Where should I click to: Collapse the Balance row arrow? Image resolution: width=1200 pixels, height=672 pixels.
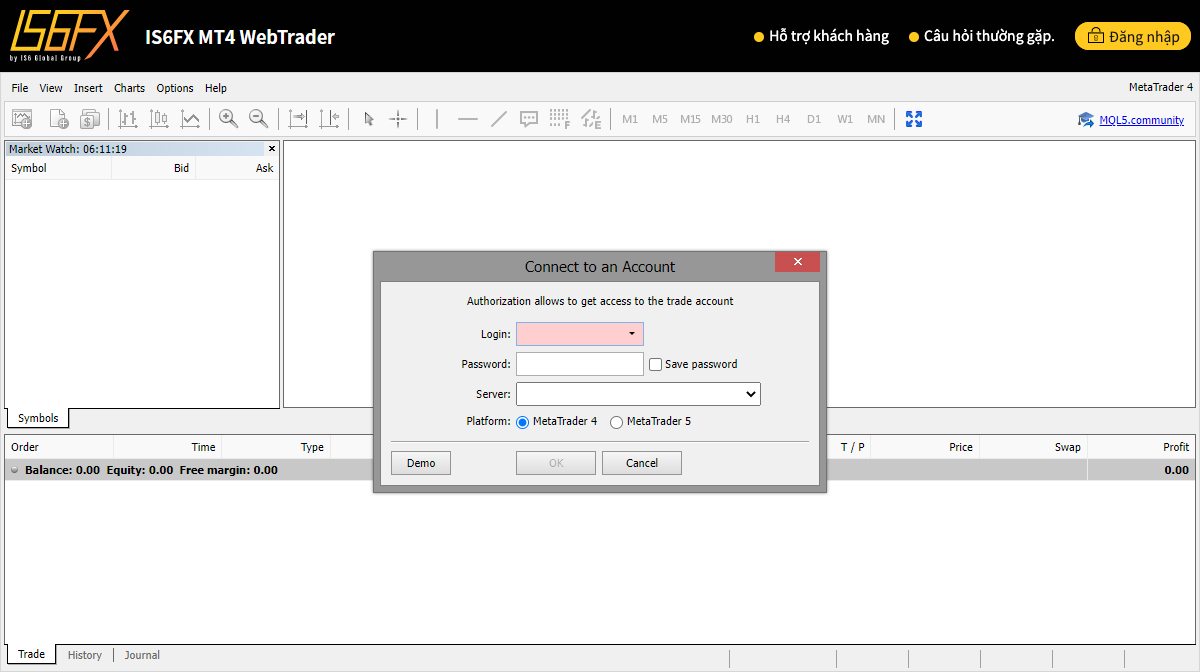point(15,470)
